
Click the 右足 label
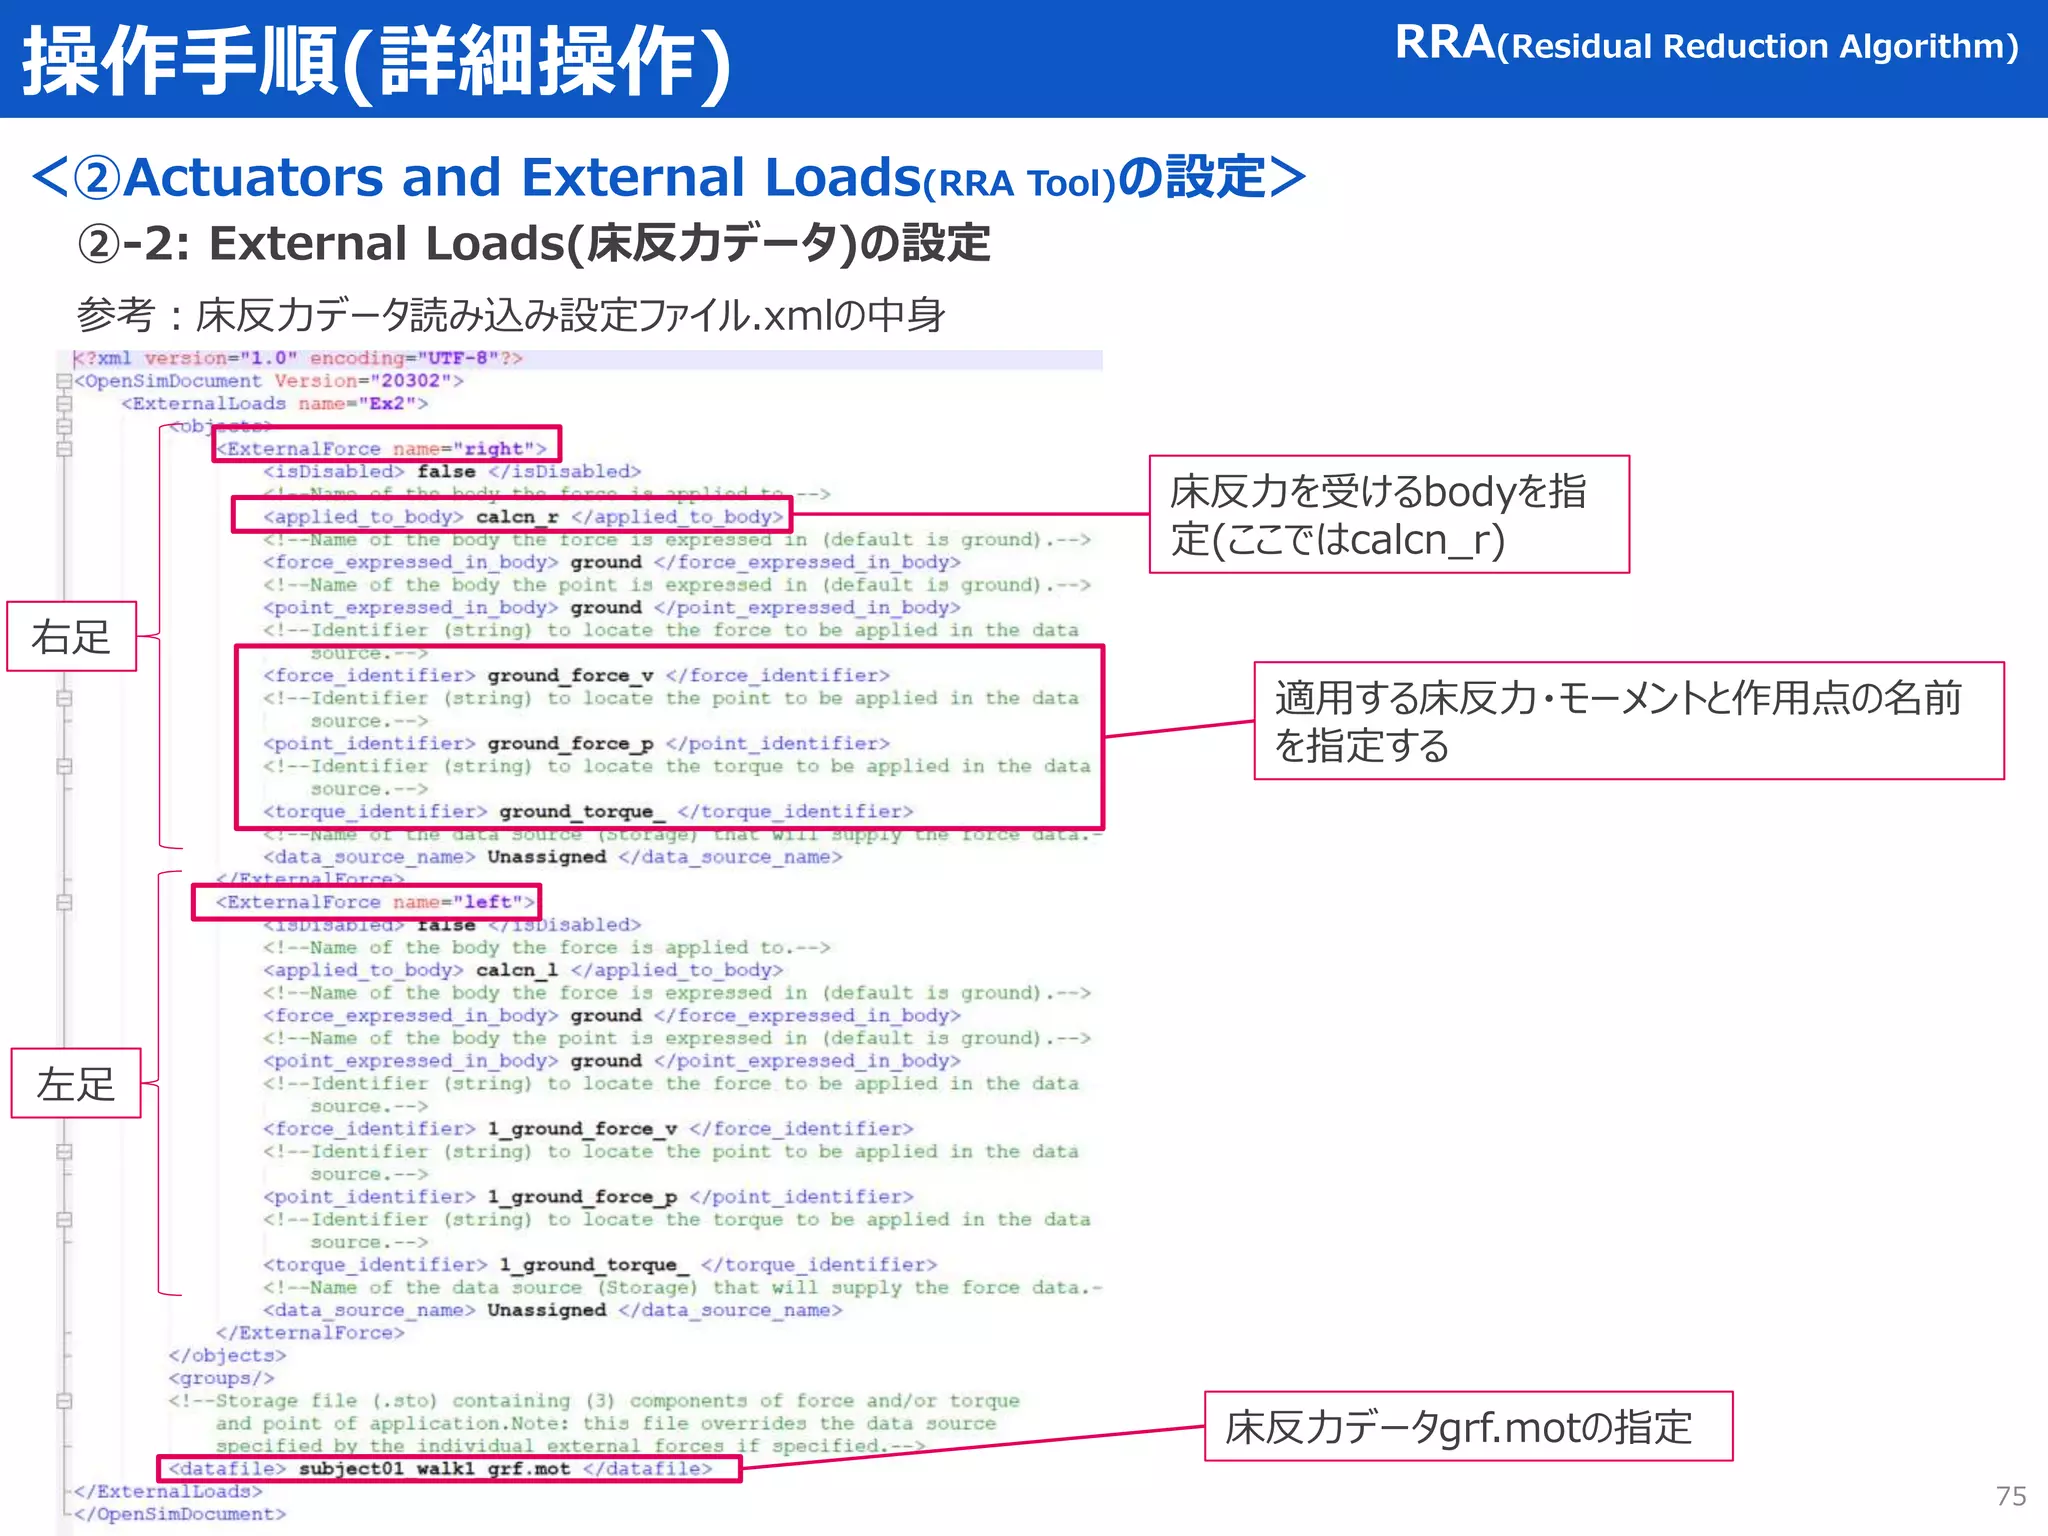pyautogui.click(x=71, y=636)
